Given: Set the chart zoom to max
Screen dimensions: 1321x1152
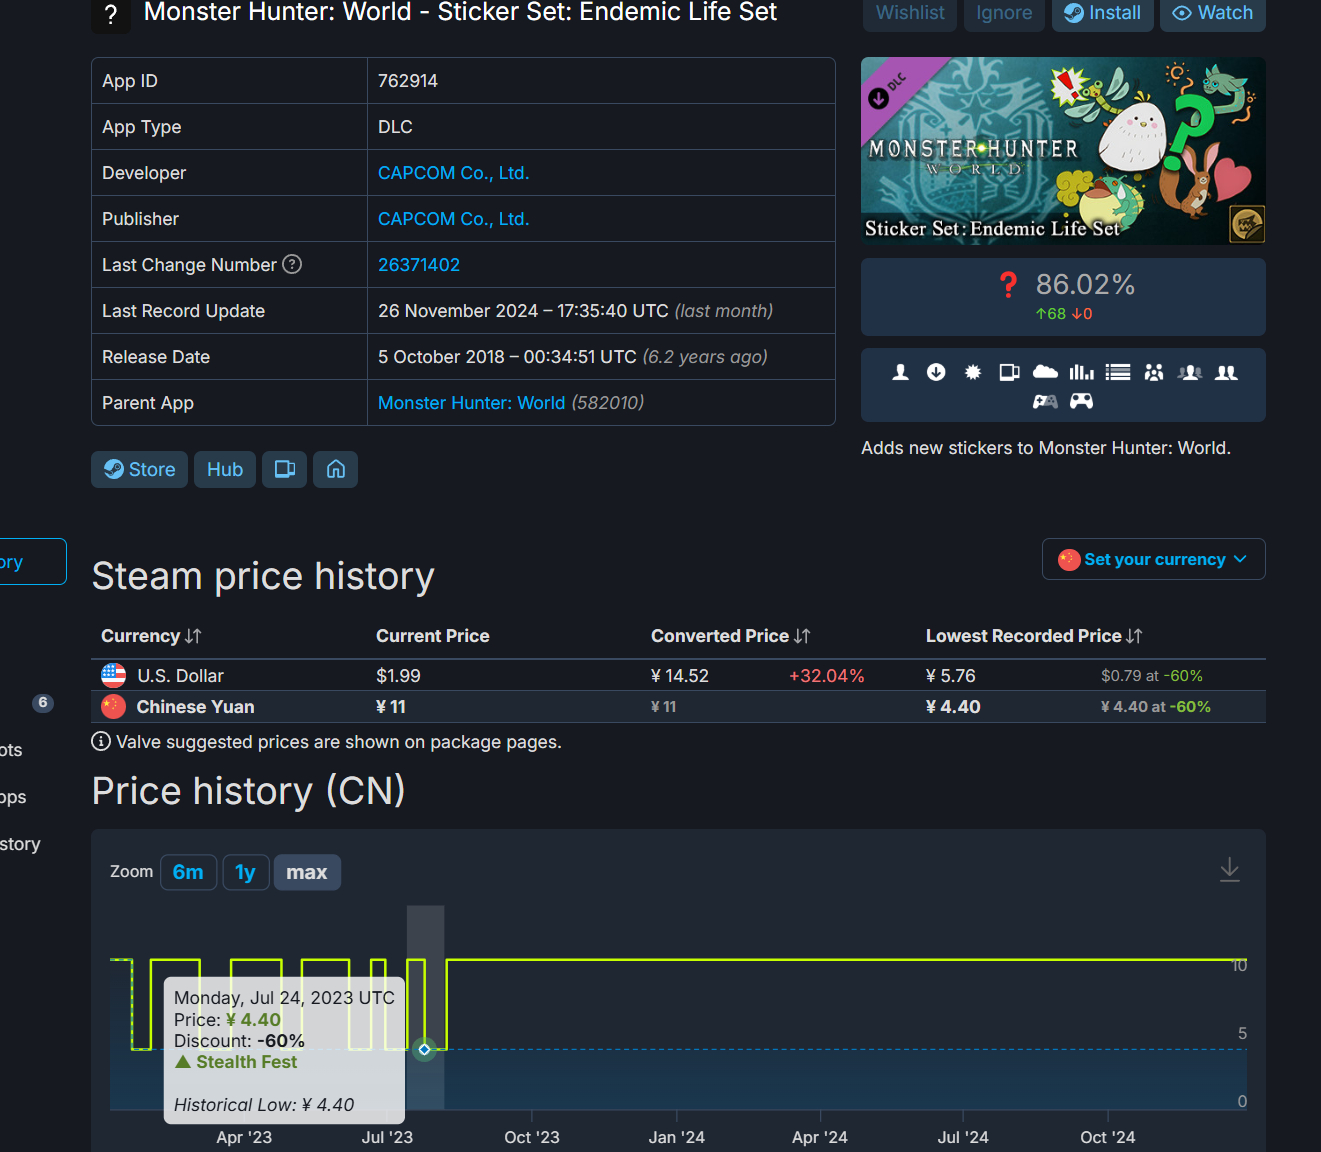Looking at the screenshot, I should 307,873.
